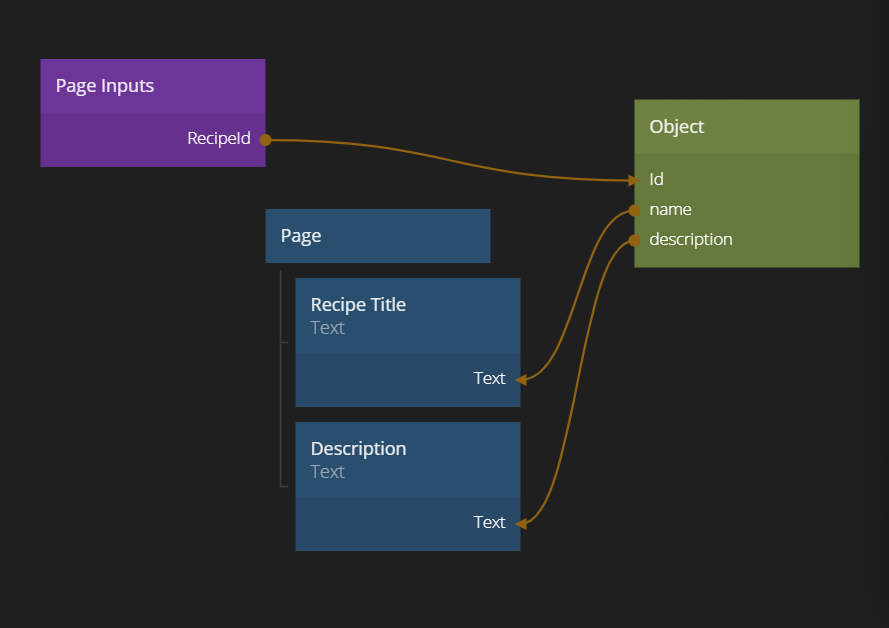
Task: Click the empty lower body of Object node
Action: [746, 259]
